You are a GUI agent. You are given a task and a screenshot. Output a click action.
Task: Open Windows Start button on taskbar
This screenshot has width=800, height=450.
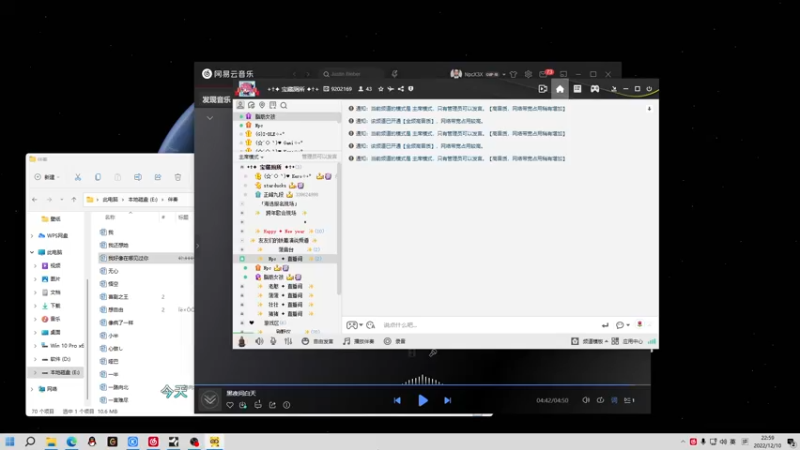tap(10, 441)
